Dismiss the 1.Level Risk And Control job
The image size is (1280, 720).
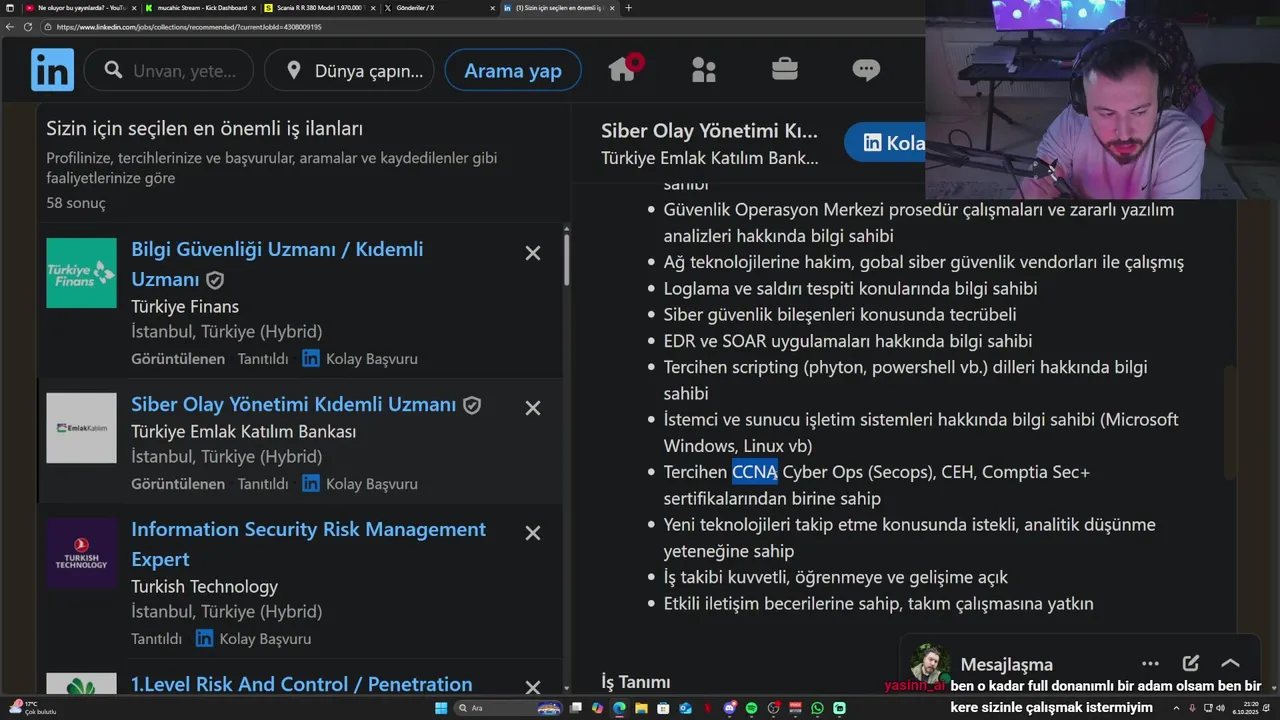coord(533,687)
